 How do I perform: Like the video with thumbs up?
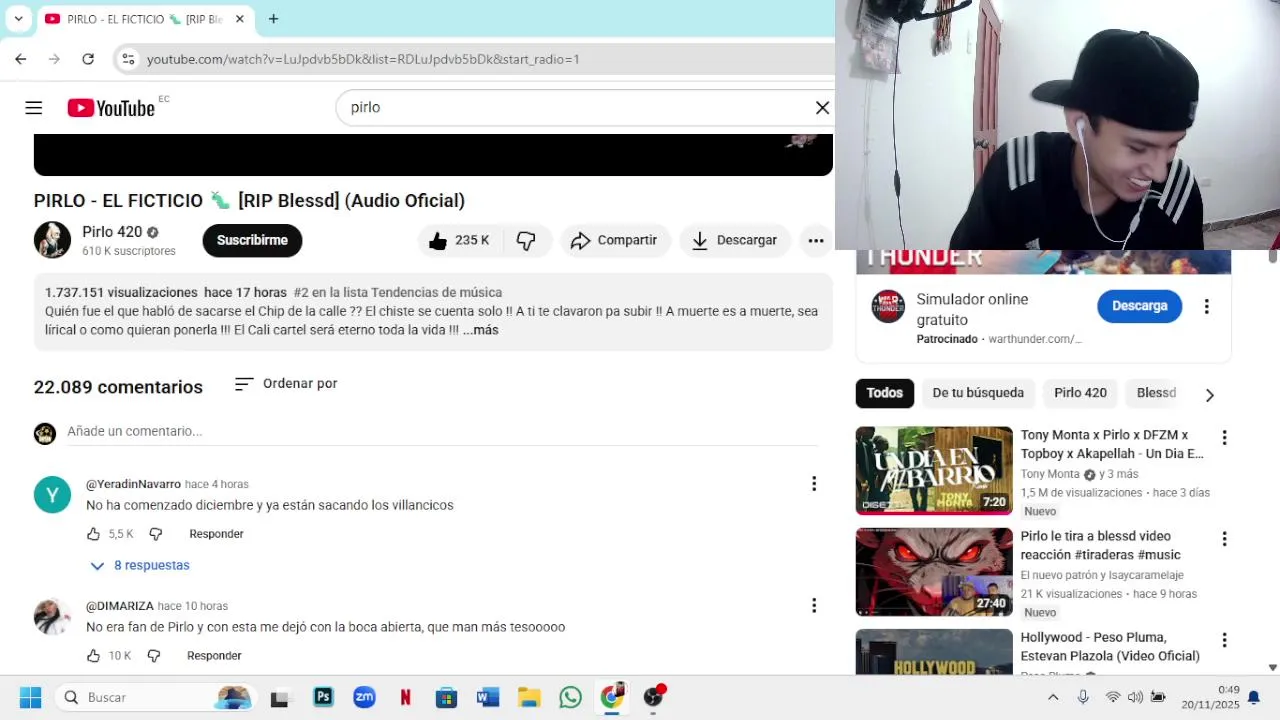(x=459, y=240)
